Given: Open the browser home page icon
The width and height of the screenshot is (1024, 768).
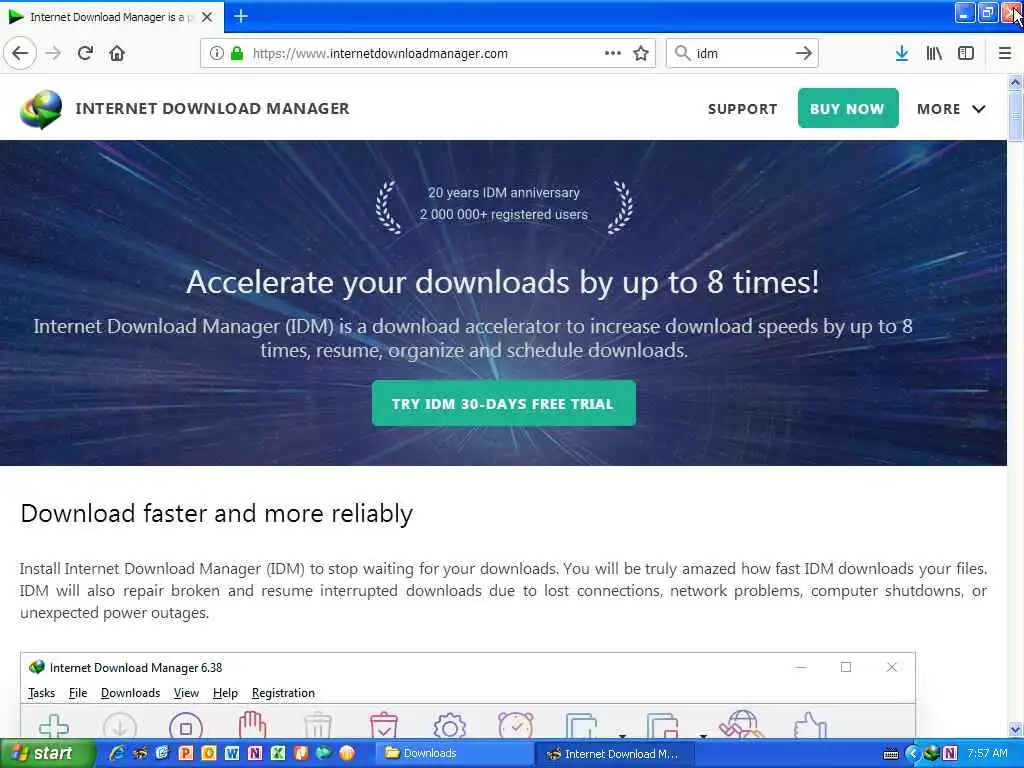Looking at the screenshot, I should [117, 53].
